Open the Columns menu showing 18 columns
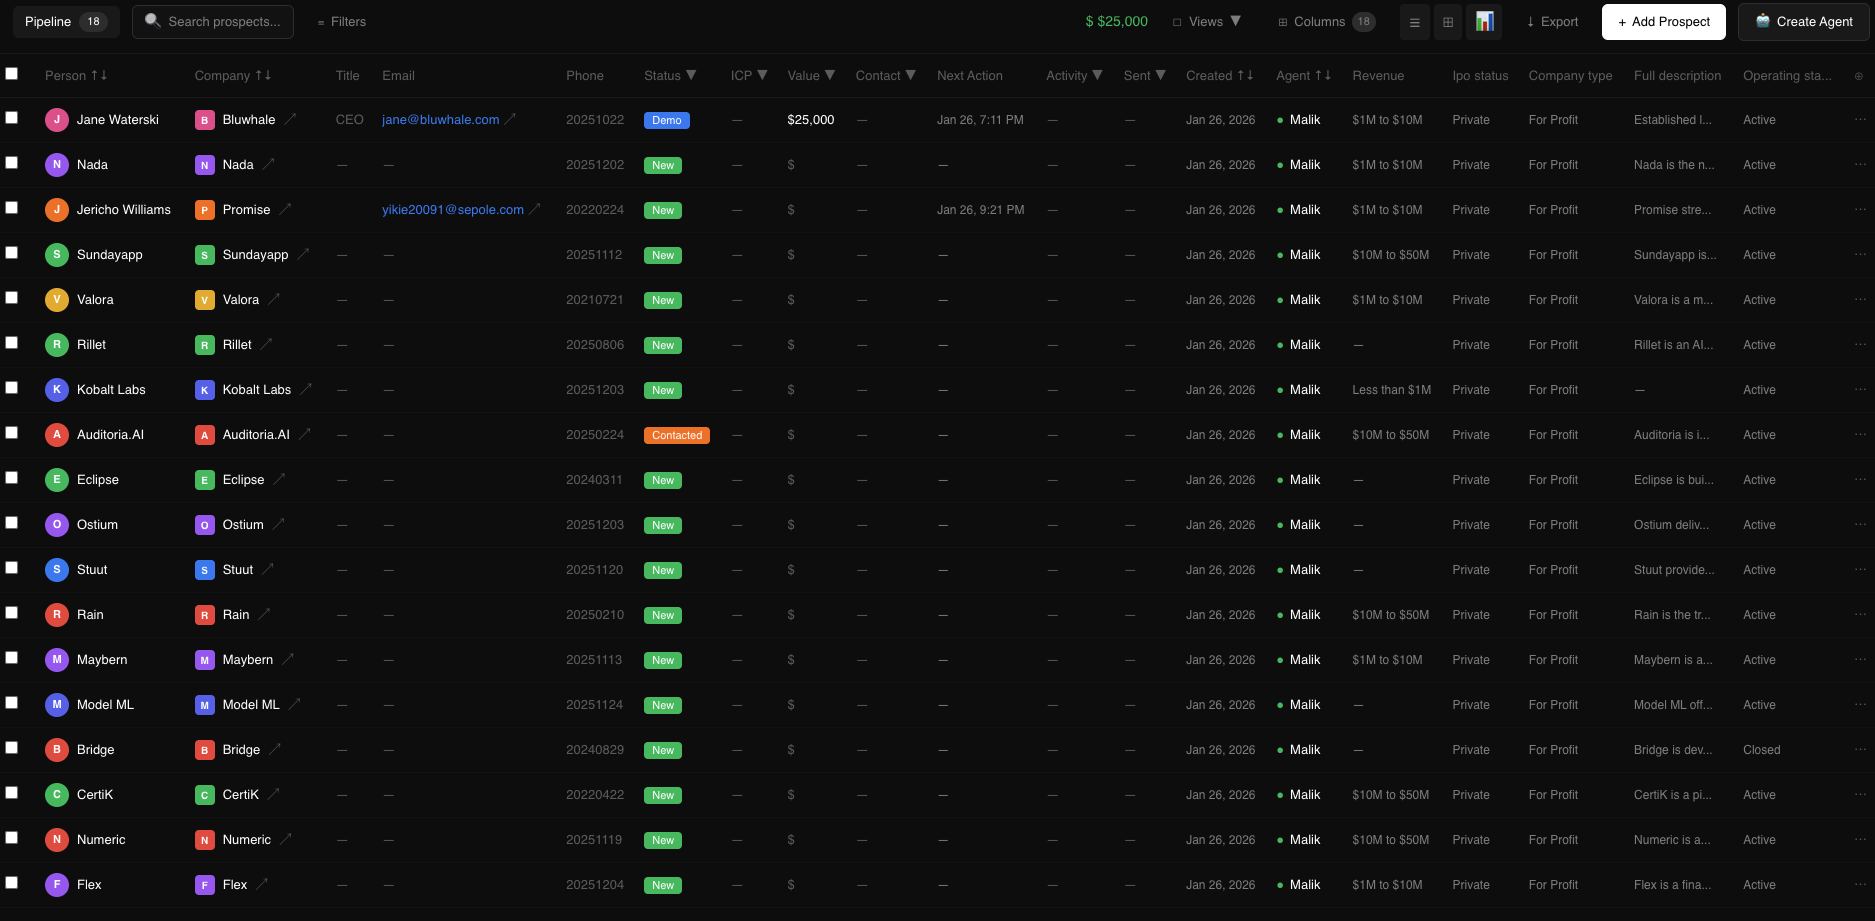The image size is (1875, 921). pos(1325,21)
